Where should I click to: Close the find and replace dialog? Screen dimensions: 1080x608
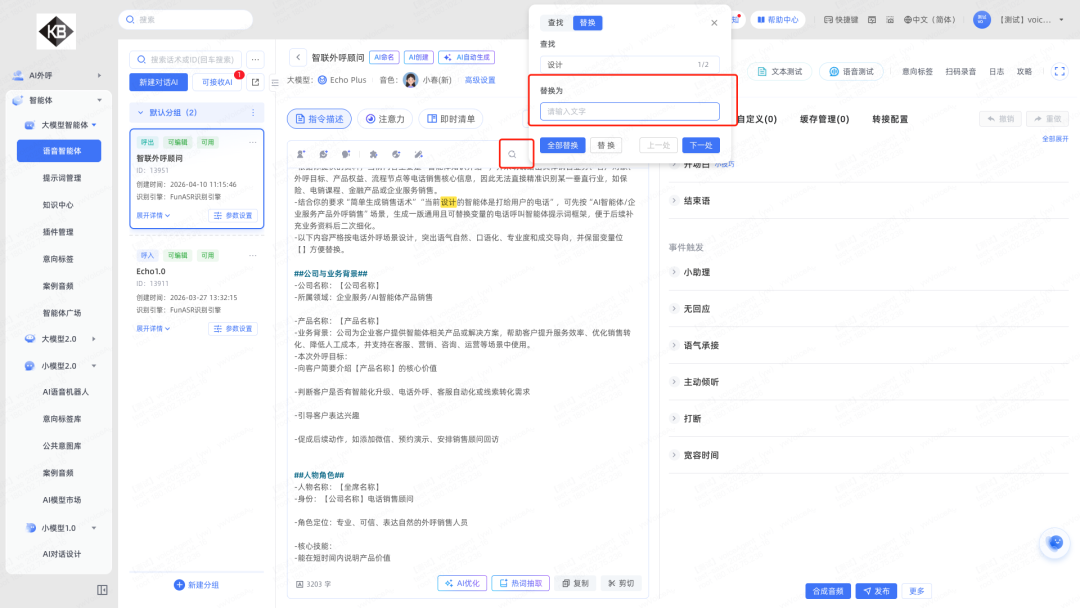pos(714,22)
